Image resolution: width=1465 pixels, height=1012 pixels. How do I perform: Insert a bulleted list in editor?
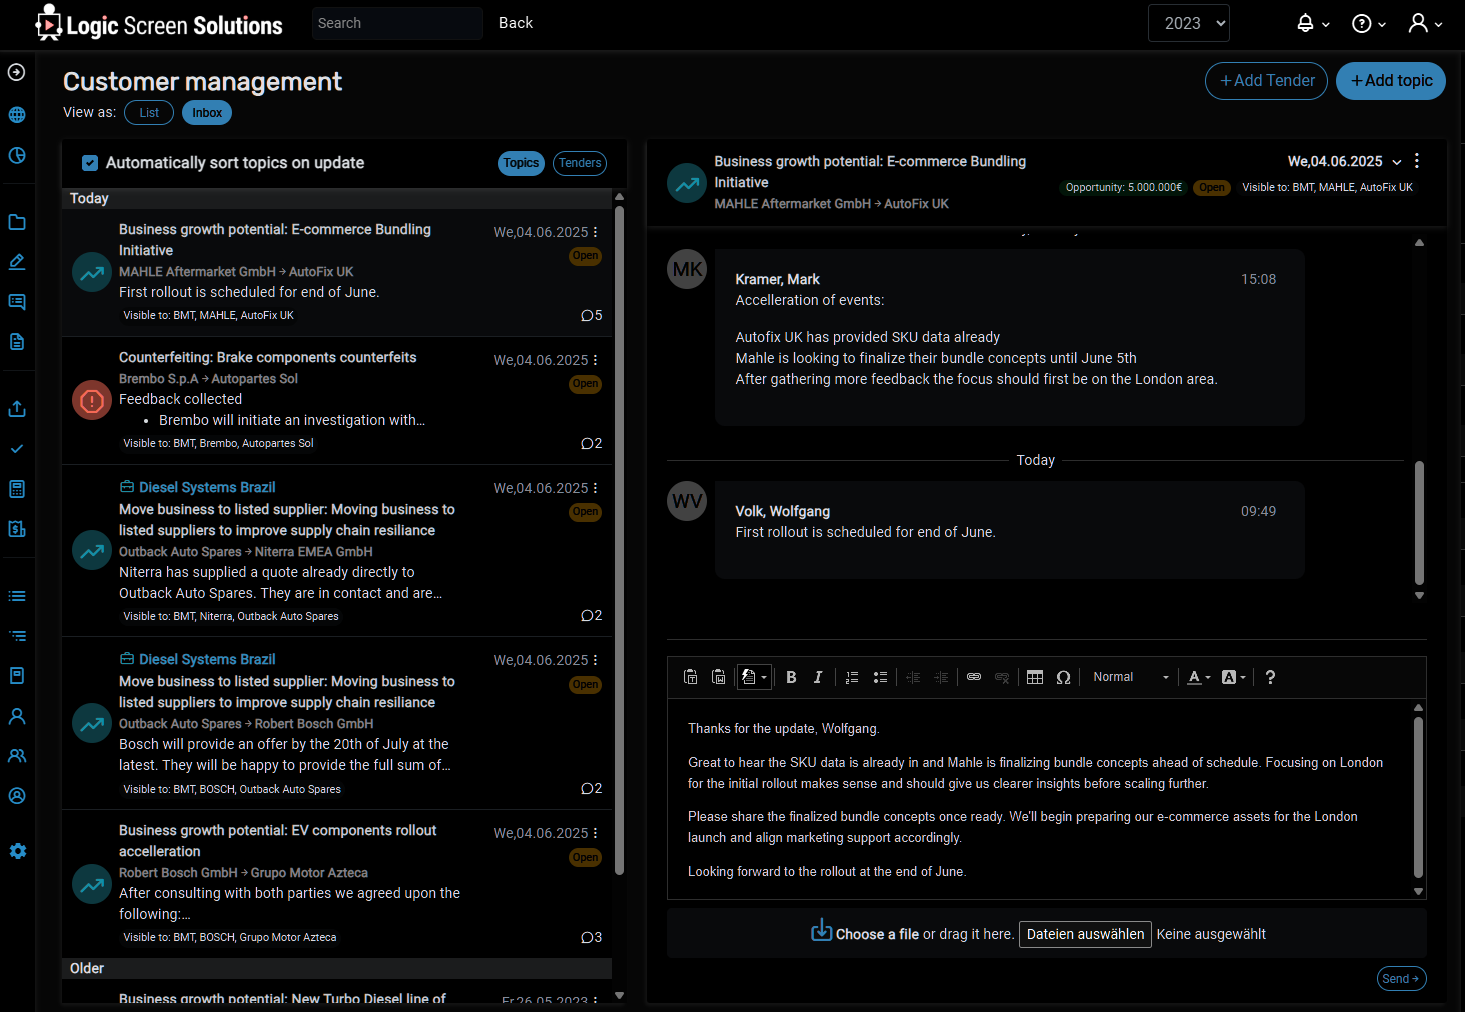(880, 677)
